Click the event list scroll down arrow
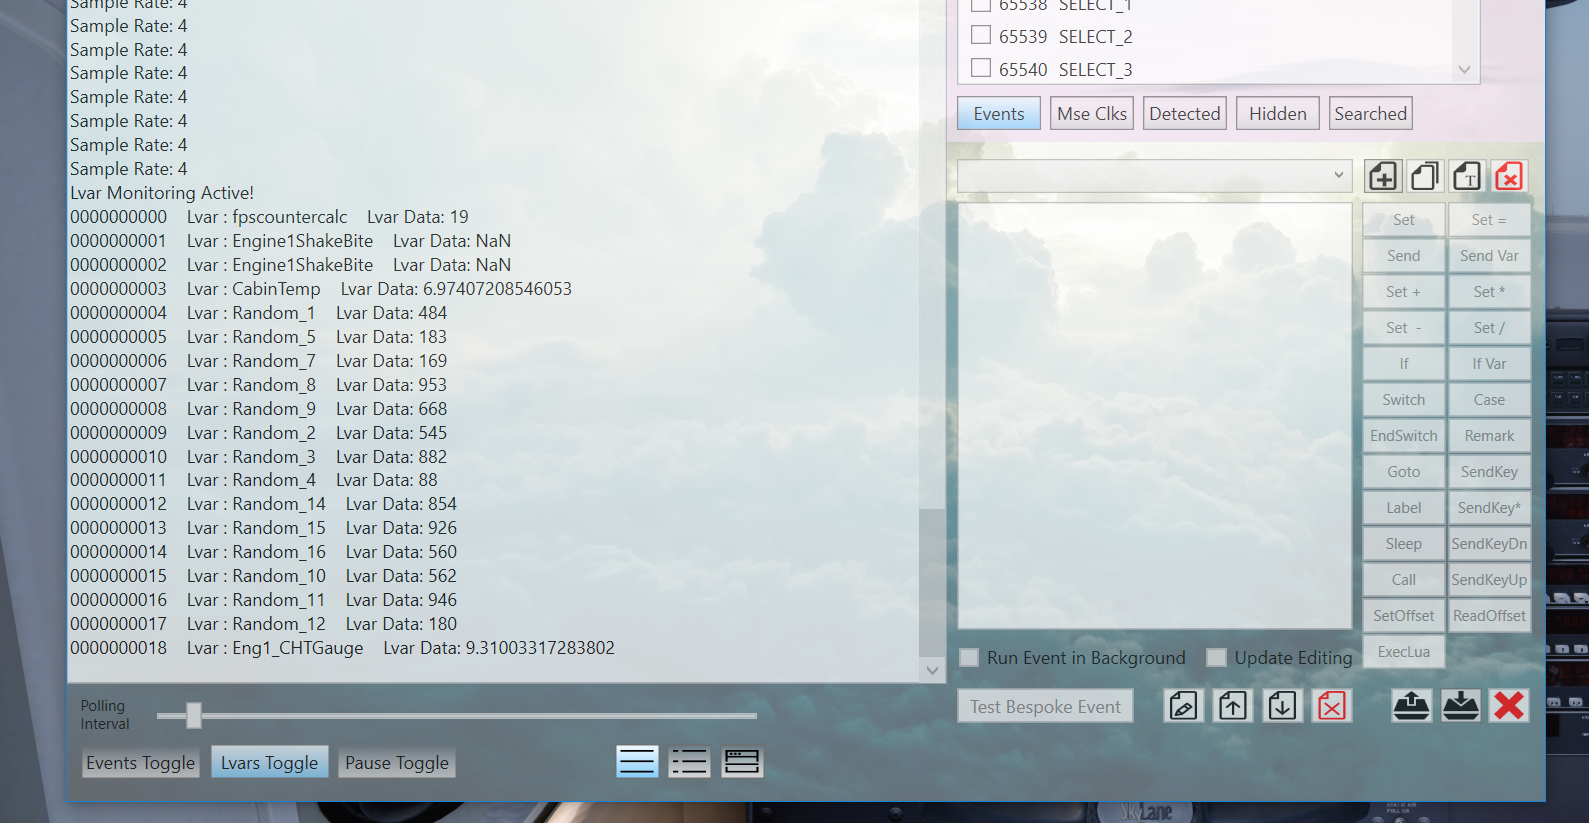 pos(1464,70)
